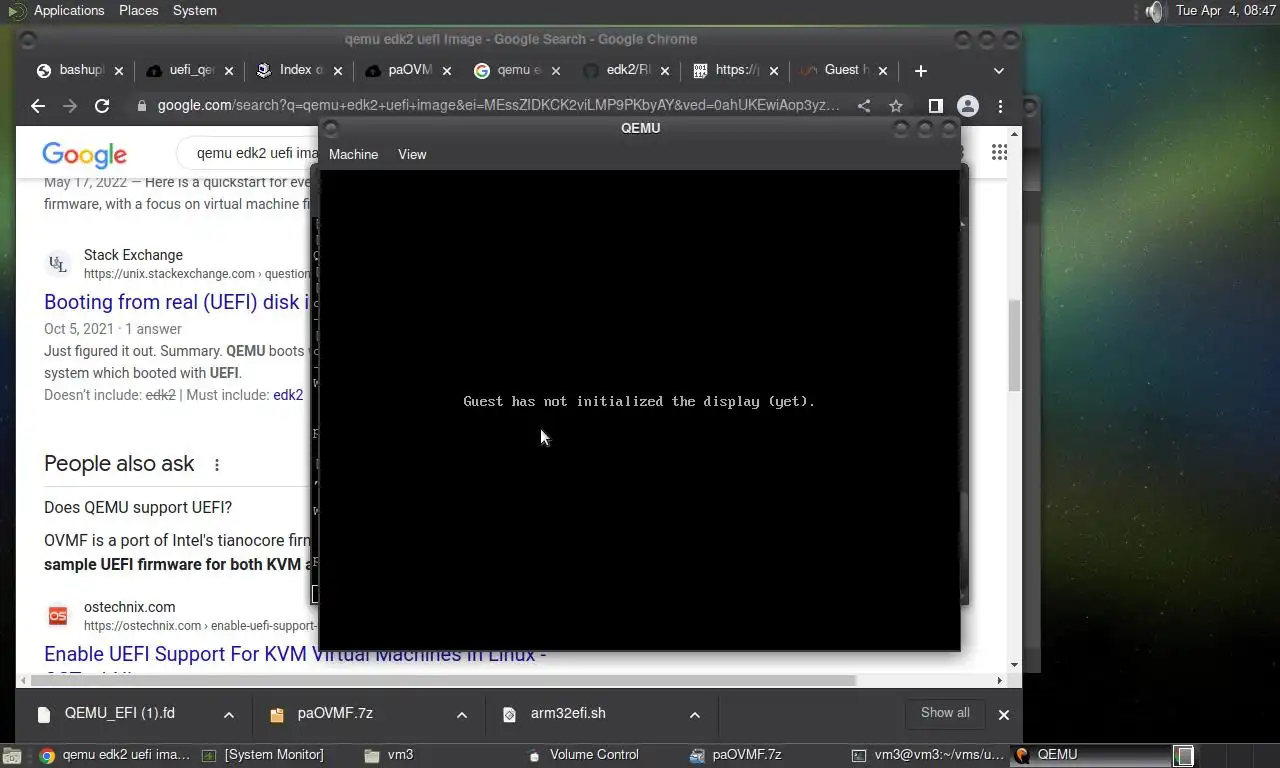Open a new Chrome tab
Viewport: 1280px width, 768px height.
coord(921,70)
